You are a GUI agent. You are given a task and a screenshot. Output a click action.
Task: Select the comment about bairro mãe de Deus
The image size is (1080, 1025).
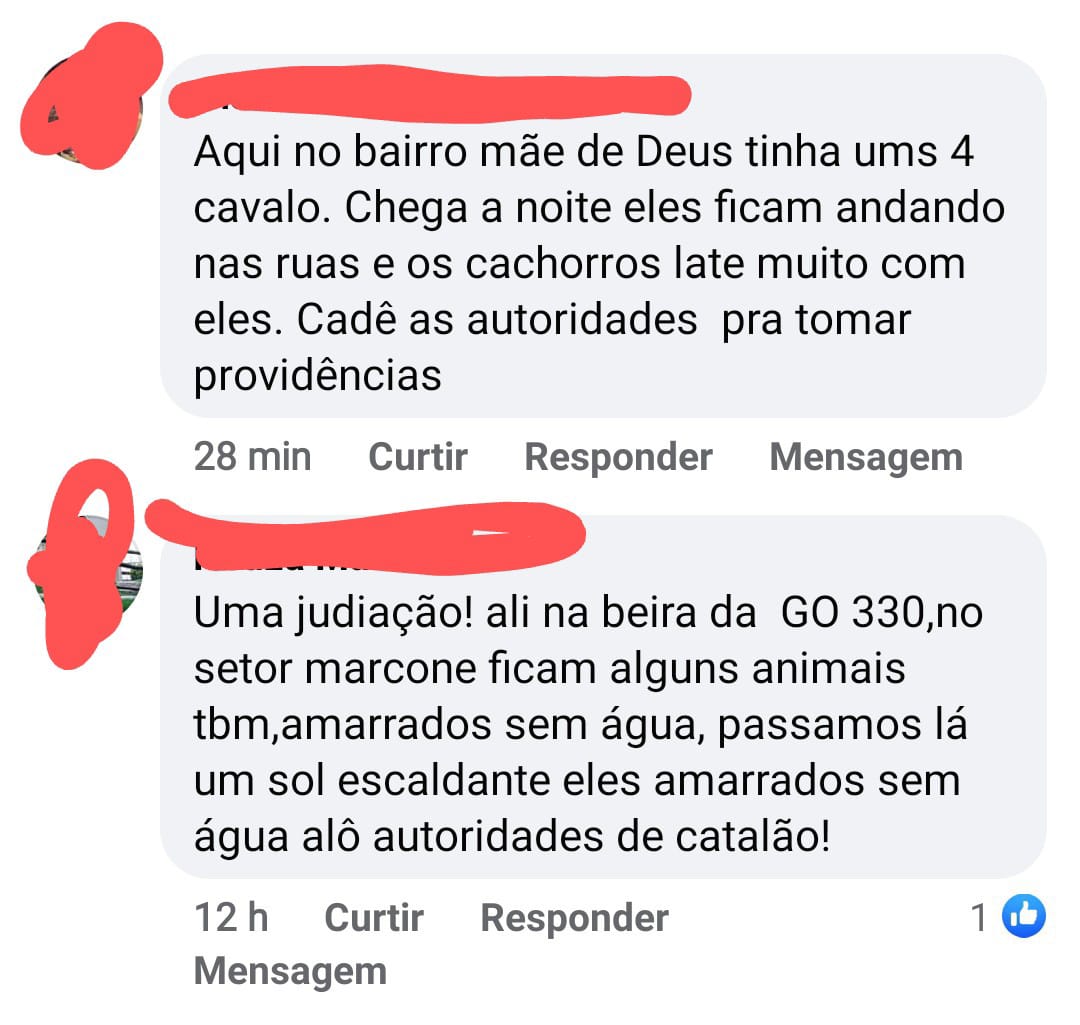tap(603, 236)
